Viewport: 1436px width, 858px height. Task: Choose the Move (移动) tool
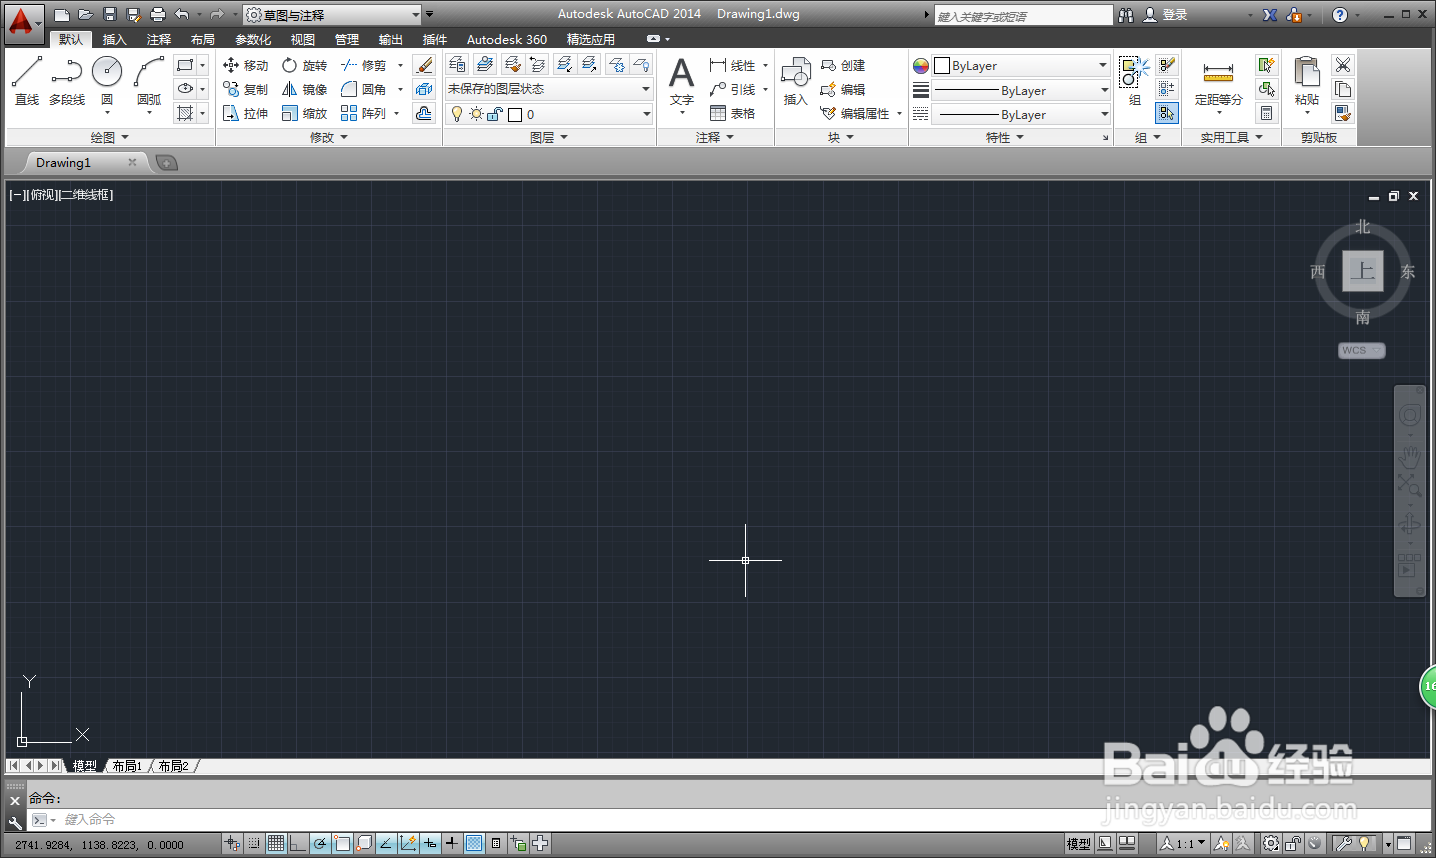click(245, 65)
